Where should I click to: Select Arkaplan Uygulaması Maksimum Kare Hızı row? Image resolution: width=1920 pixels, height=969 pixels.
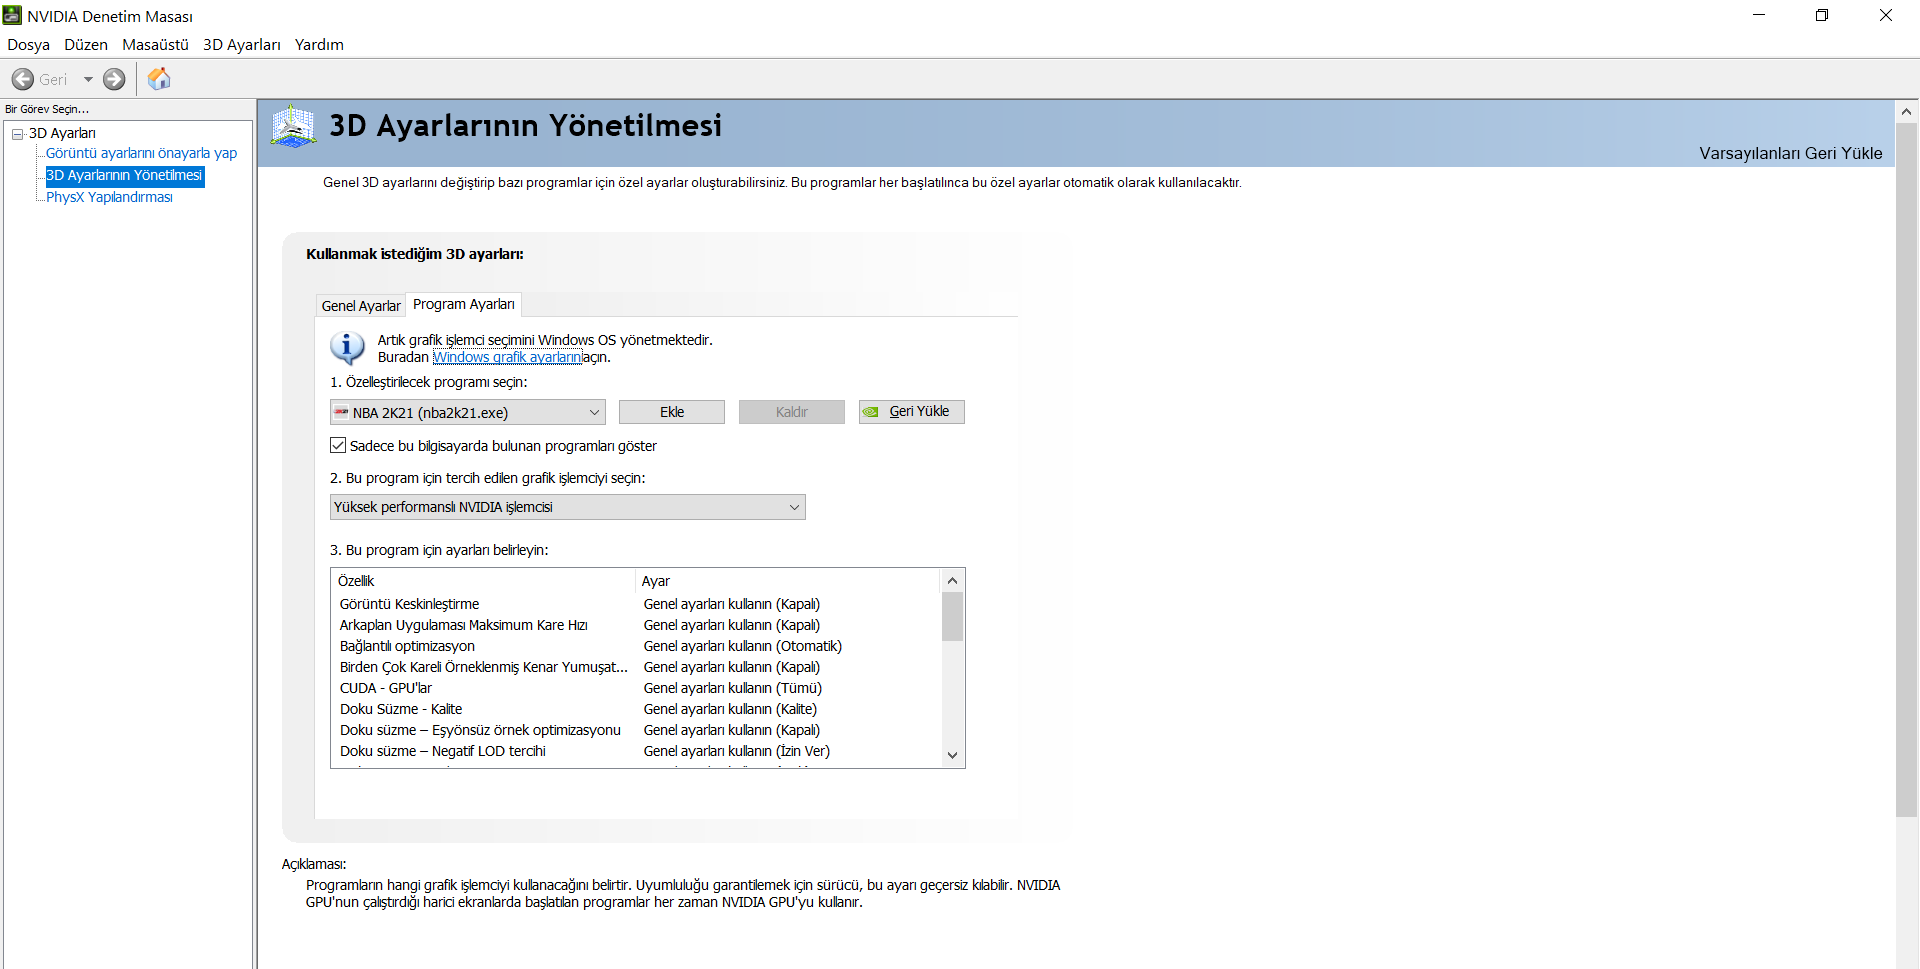[636, 625]
